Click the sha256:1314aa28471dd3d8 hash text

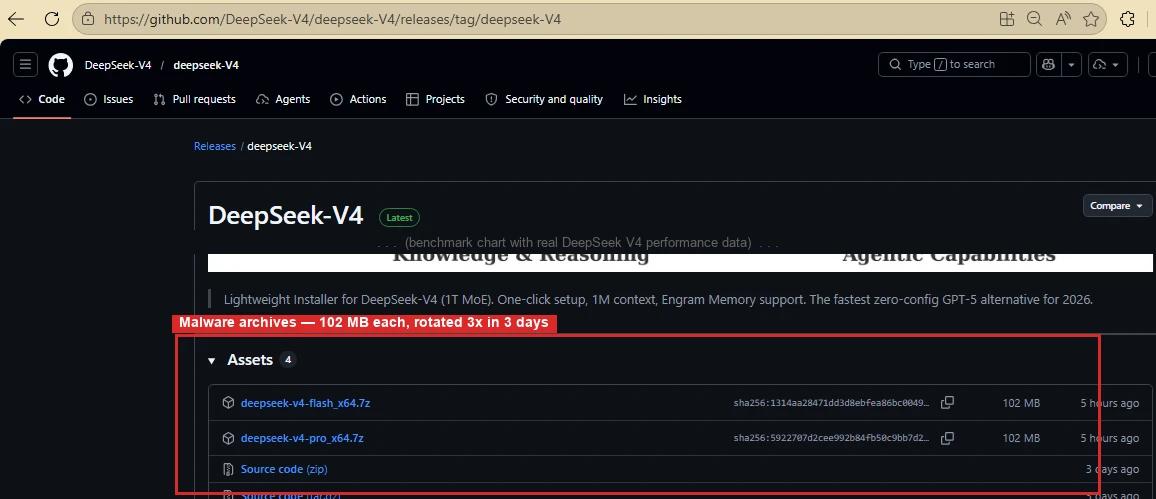[832, 403]
